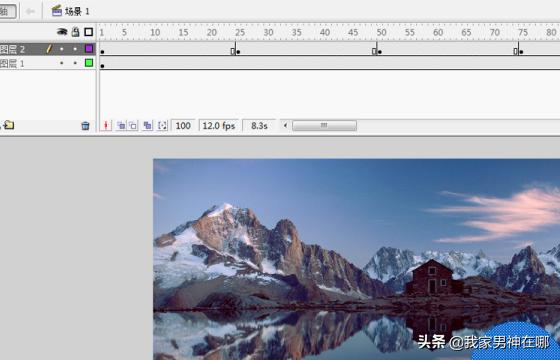Turn on edit multiple frames

pyautogui.click(x=147, y=125)
